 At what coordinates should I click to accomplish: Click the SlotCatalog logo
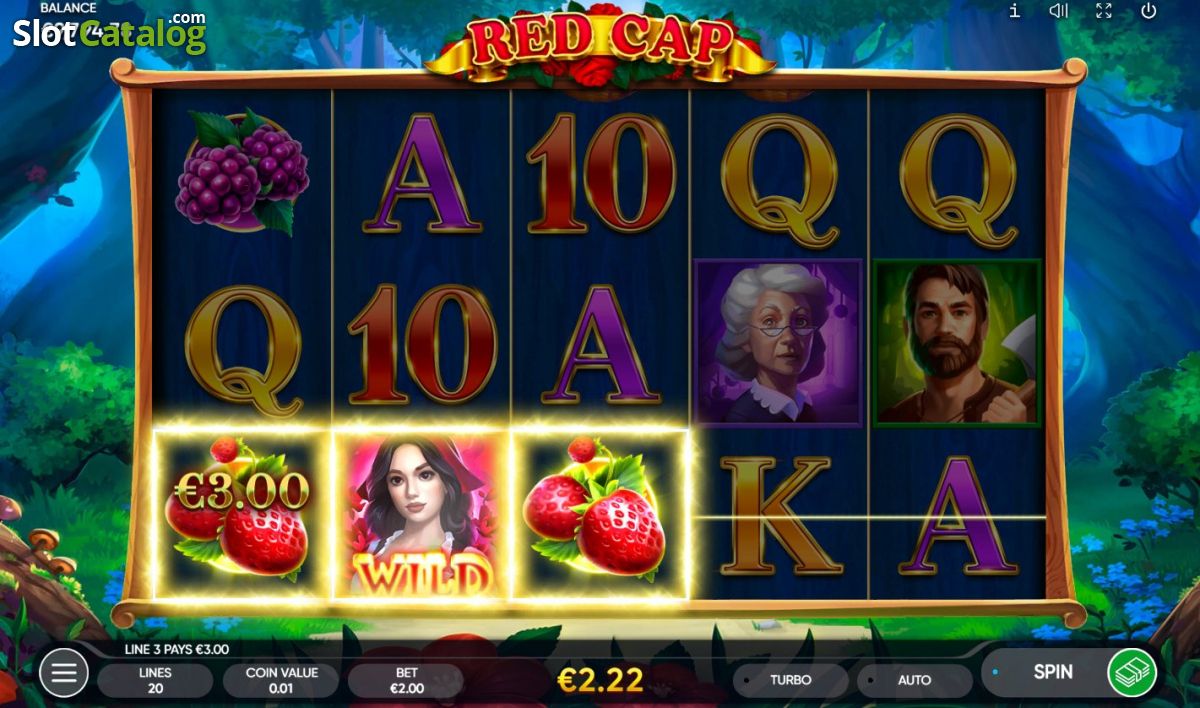[x=109, y=33]
